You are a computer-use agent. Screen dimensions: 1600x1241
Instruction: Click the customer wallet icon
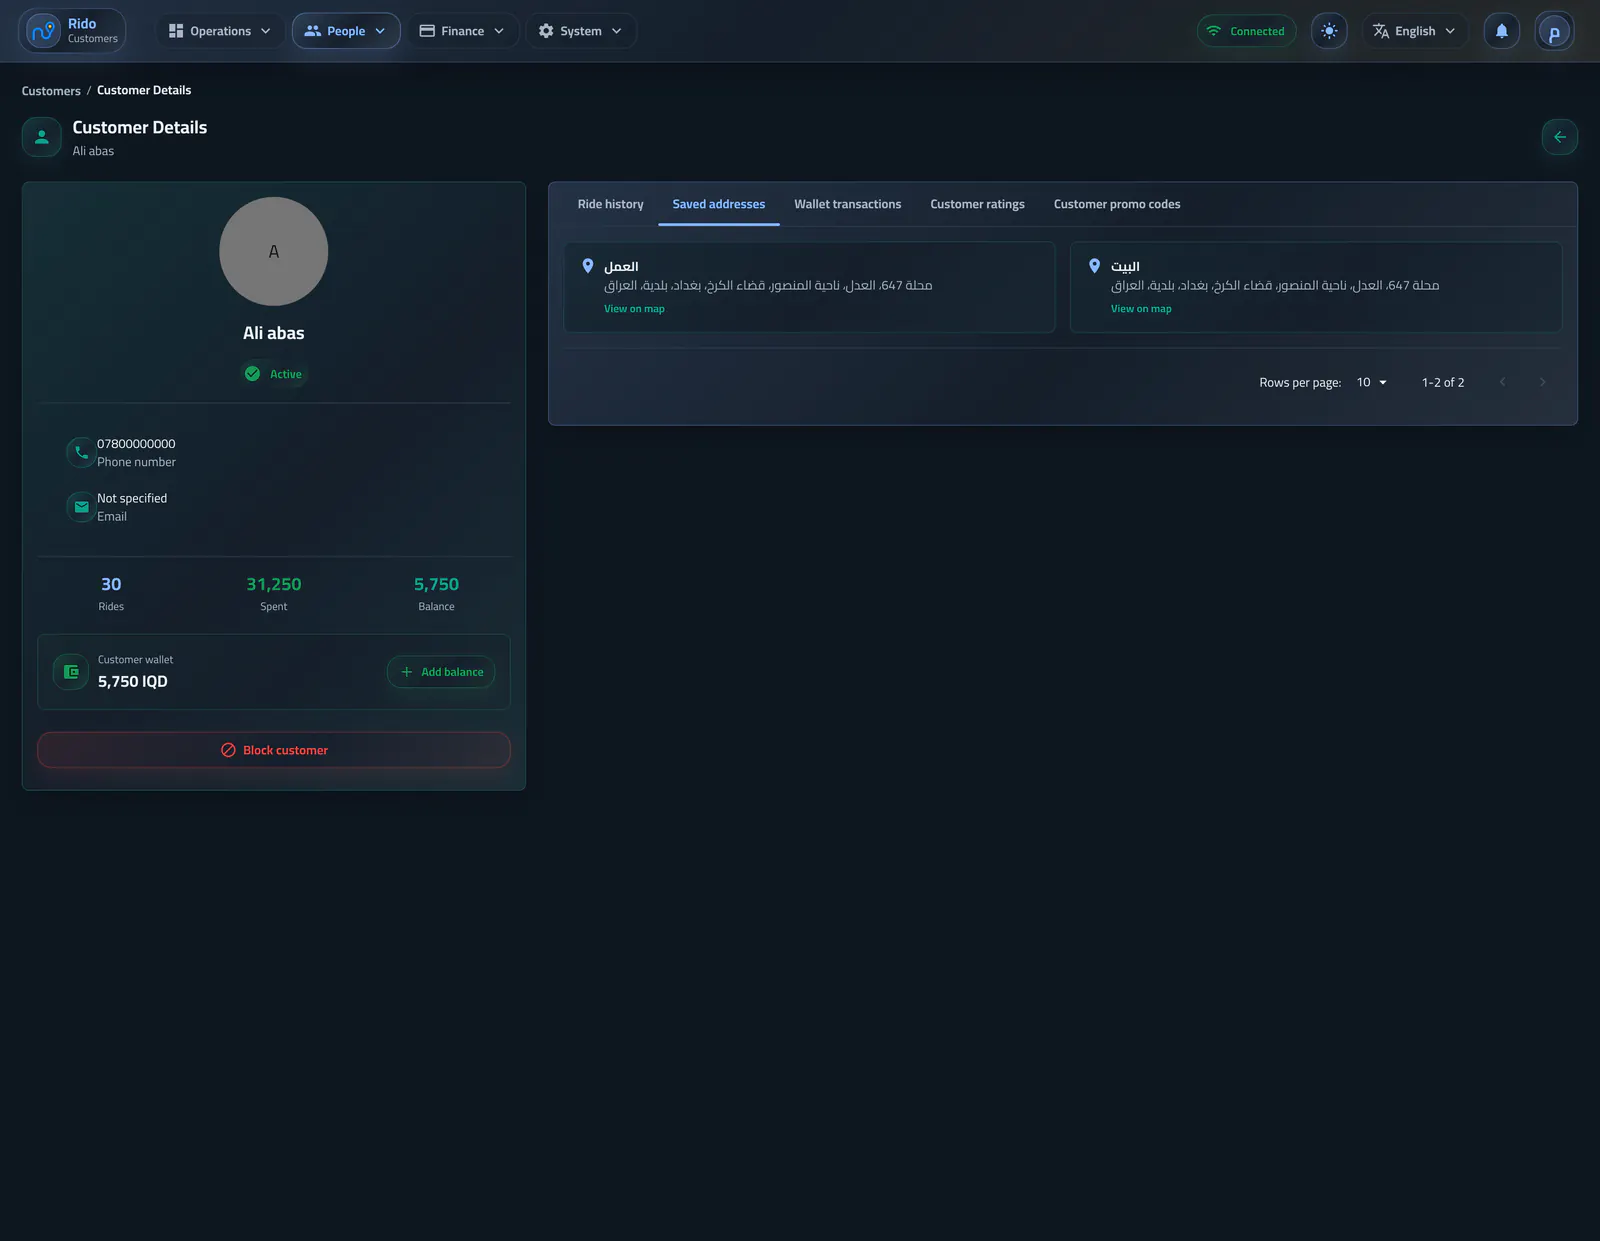click(71, 672)
